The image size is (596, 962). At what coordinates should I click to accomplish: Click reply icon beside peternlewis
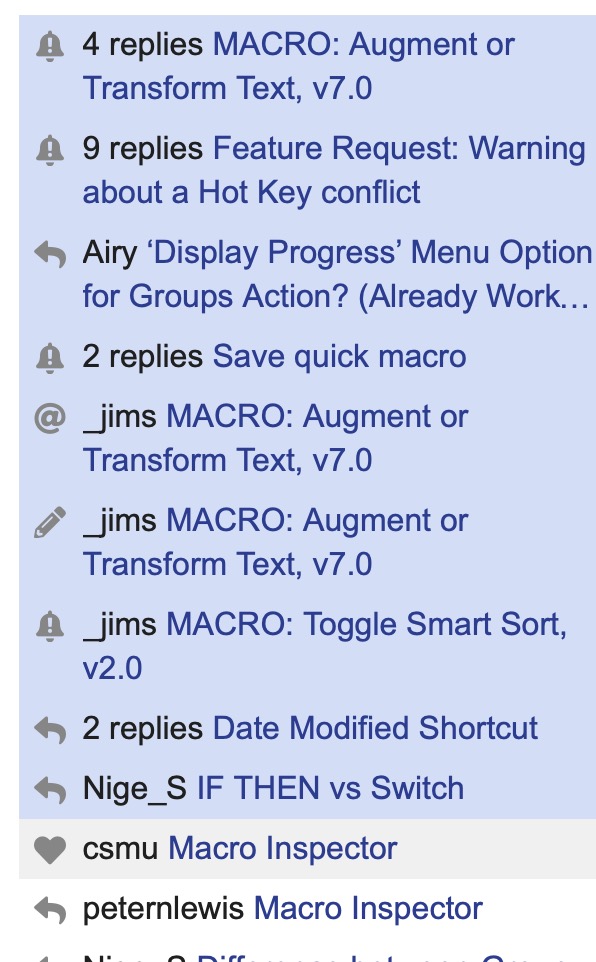tap(50, 910)
